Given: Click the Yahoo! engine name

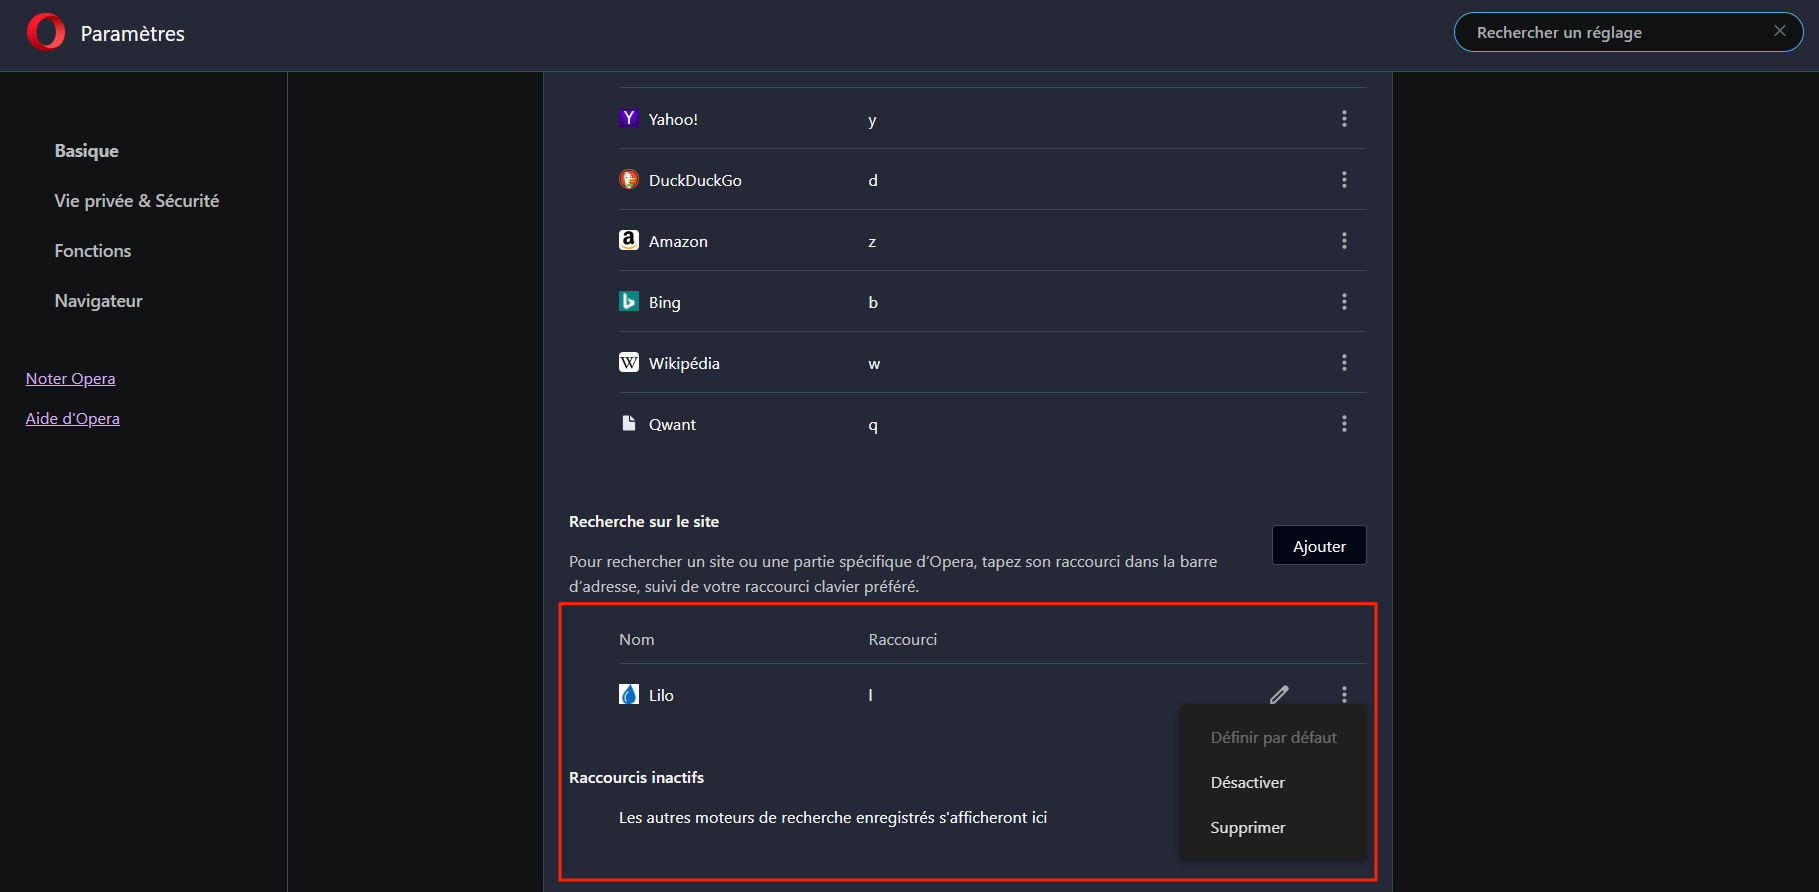Looking at the screenshot, I should coord(673,120).
